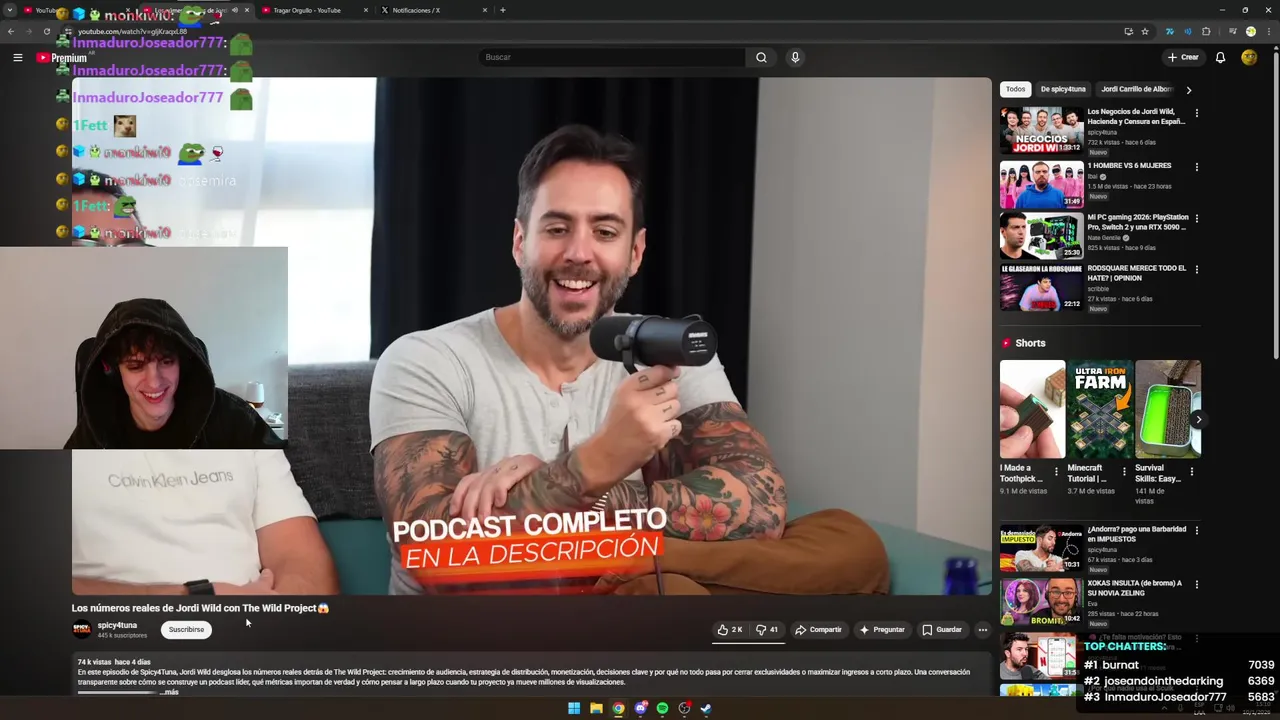
Task: Click the page vertical scrollbar
Action: (x=1275, y=203)
